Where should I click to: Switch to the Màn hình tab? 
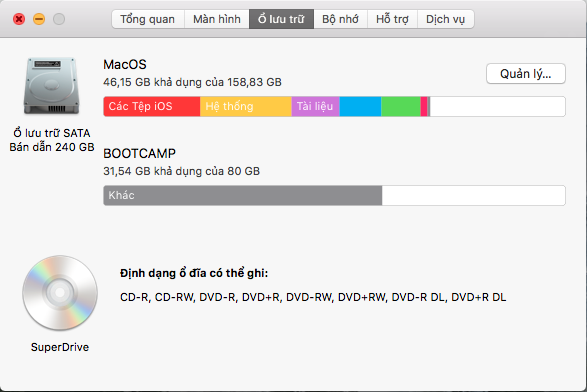[217, 19]
